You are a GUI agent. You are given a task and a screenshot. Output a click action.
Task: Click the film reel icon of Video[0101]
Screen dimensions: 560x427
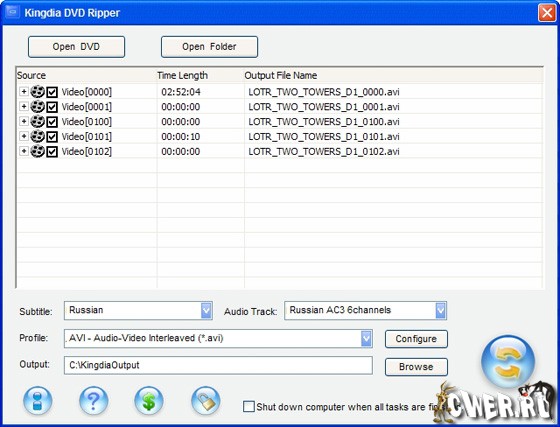(38, 136)
